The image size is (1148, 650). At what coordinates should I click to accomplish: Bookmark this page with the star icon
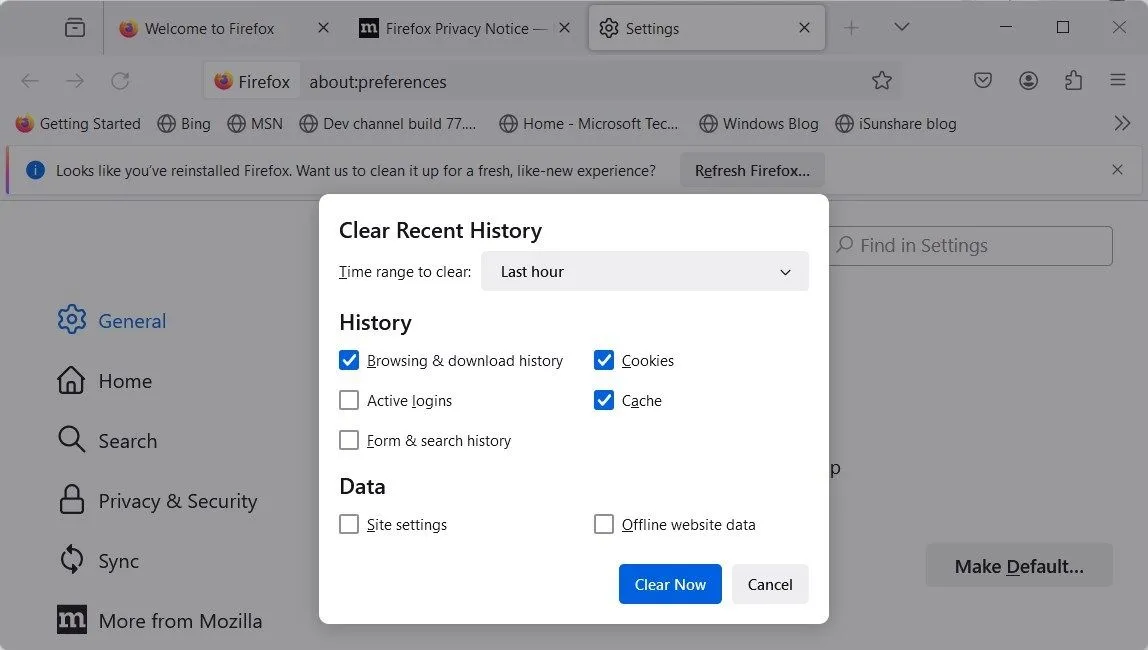881,81
